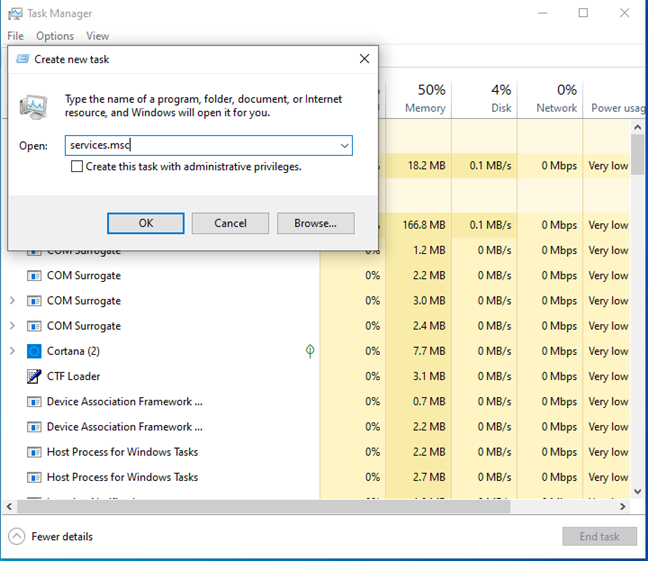648x561 pixels.
Task: Click the Create new task dialog icon
Action: tap(22, 59)
